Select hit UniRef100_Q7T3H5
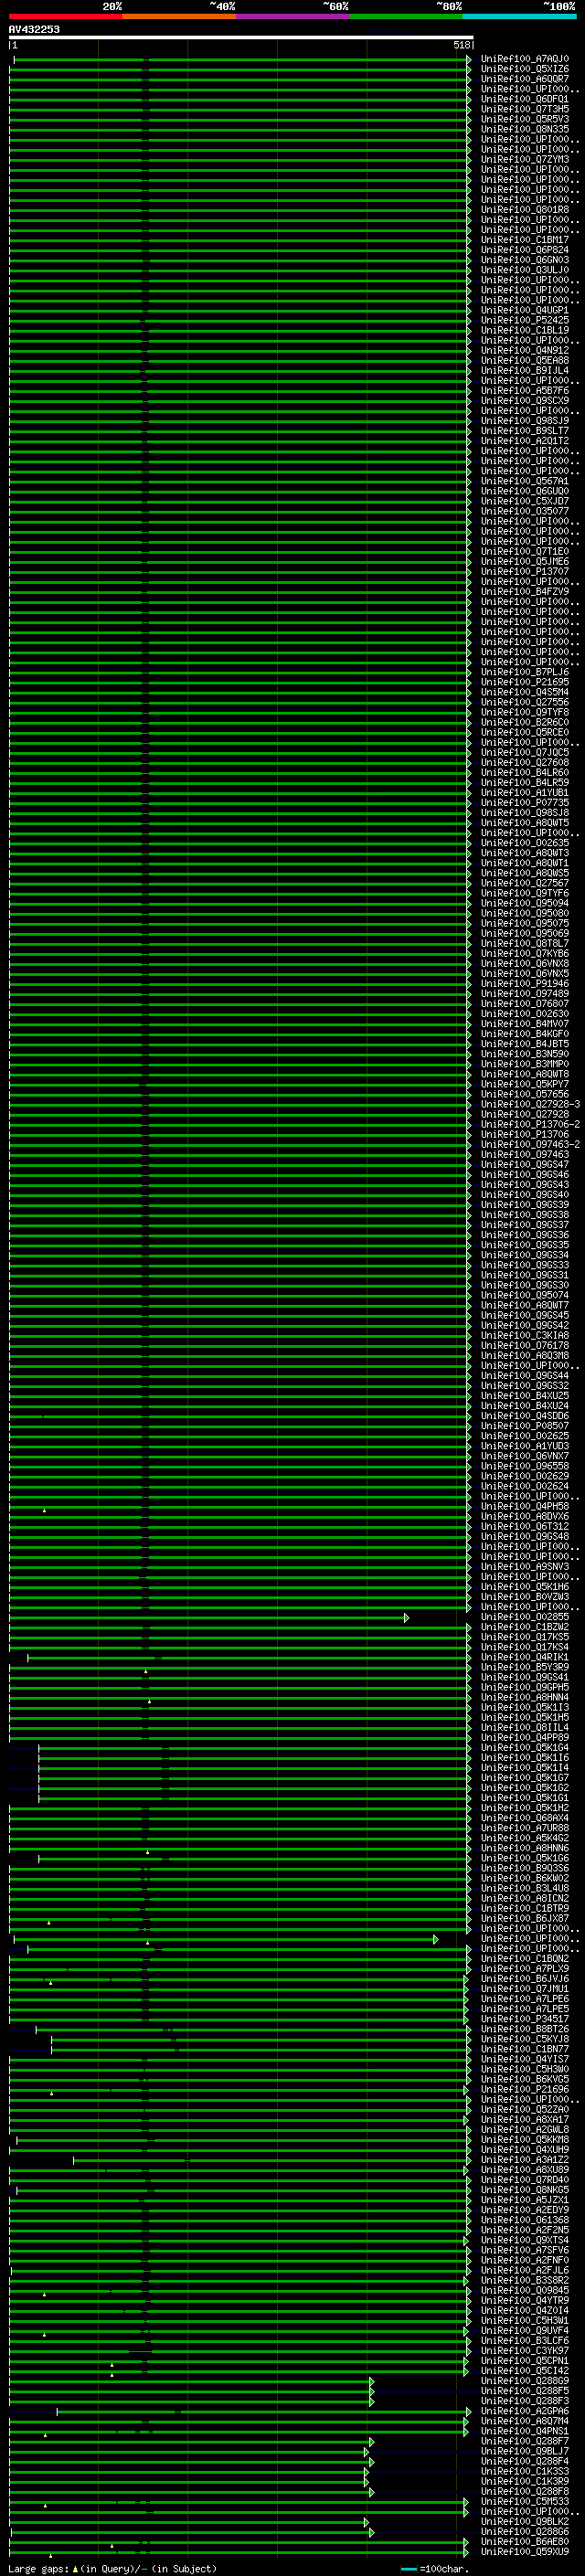Image resolution: width=585 pixels, height=2576 pixels. [525, 109]
